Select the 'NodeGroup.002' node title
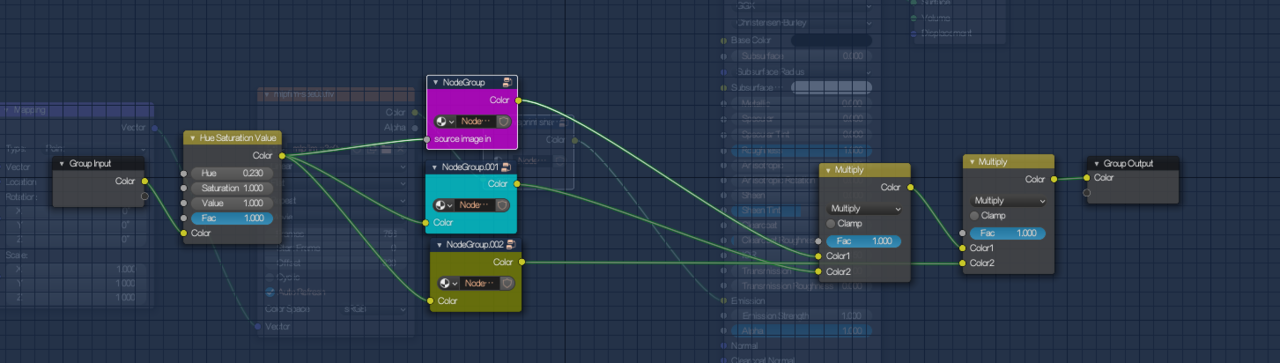 tap(474, 245)
